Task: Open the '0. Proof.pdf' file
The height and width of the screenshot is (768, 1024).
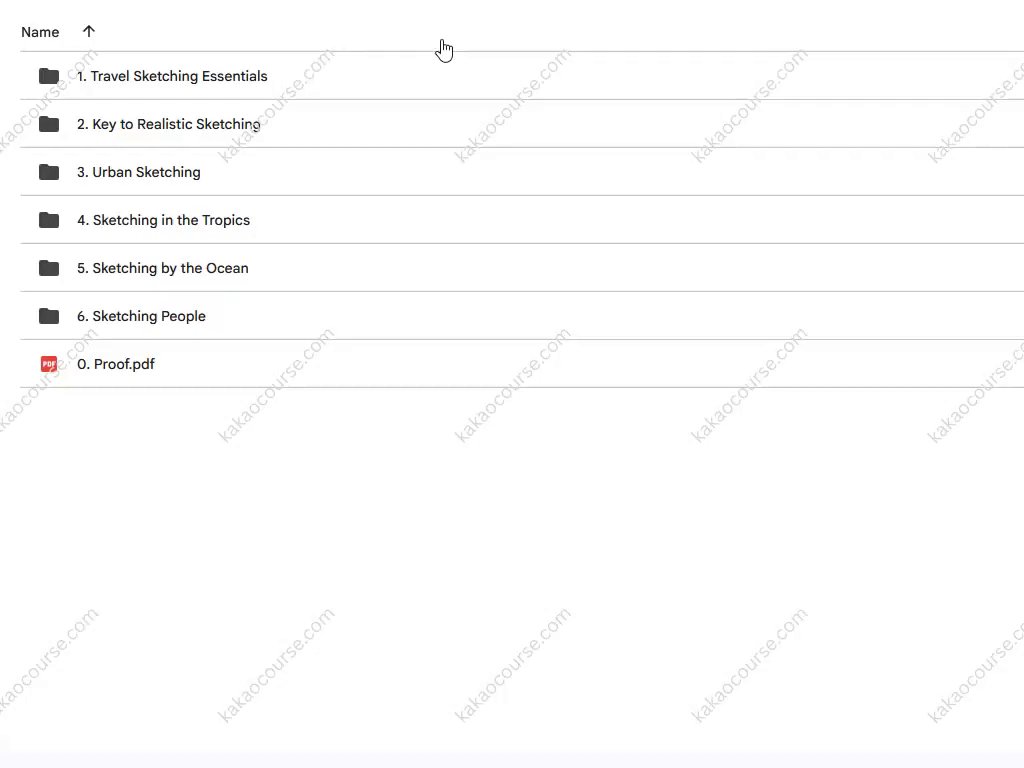Action: click(x=116, y=364)
